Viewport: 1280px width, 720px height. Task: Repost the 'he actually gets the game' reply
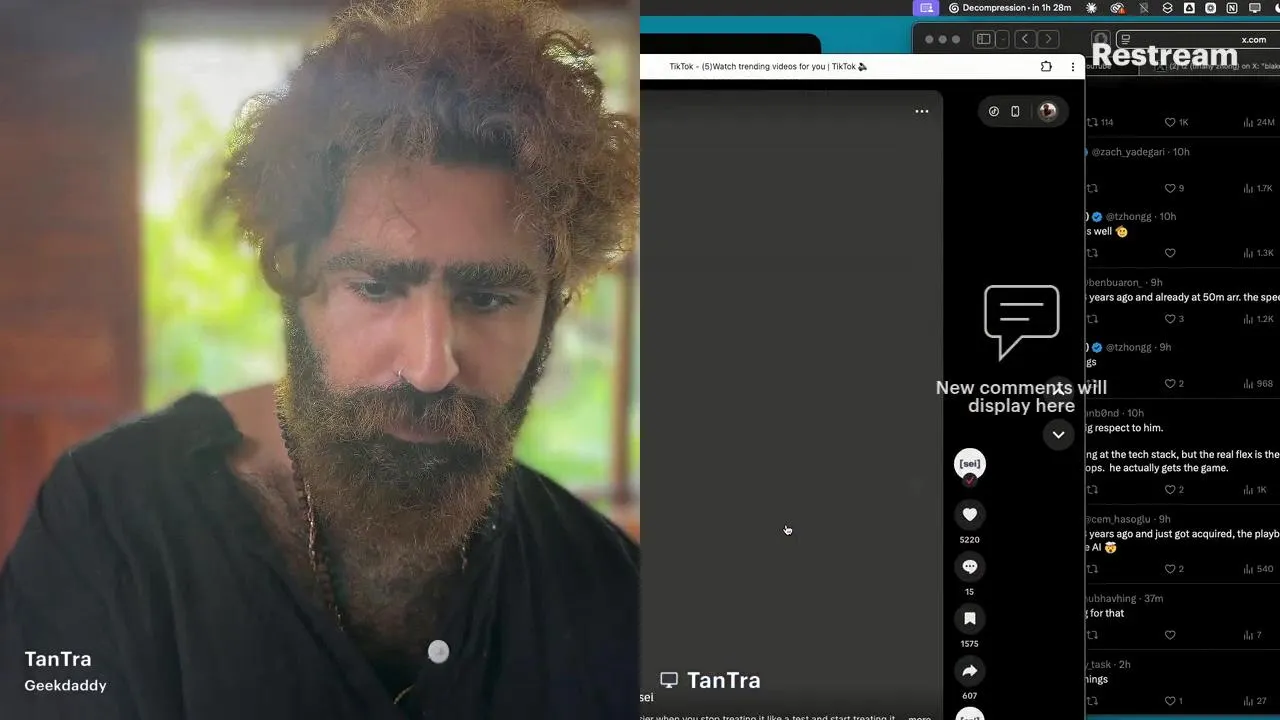coord(1092,490)
